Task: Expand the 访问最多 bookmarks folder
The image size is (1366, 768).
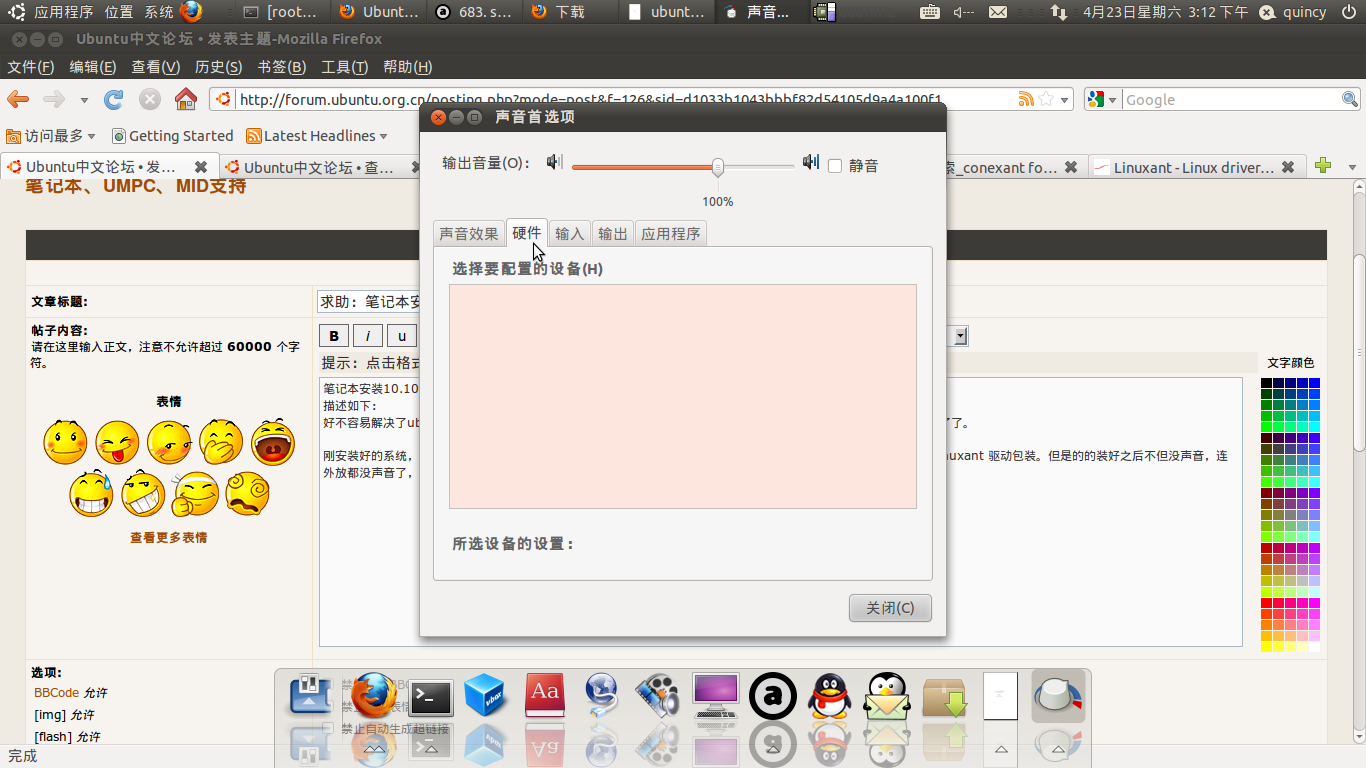Action: 51,136
